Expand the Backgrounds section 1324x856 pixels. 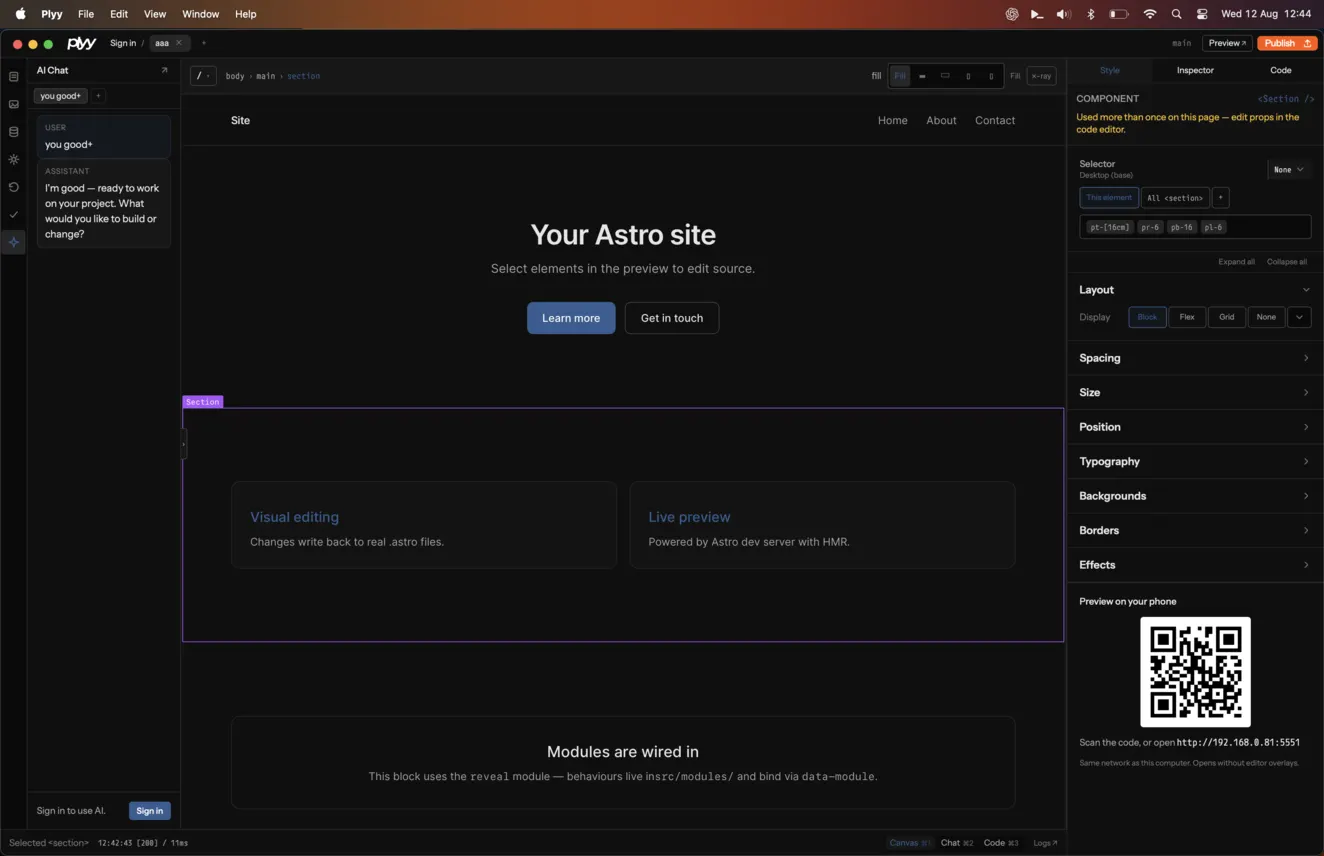(x=1194, y=496)
